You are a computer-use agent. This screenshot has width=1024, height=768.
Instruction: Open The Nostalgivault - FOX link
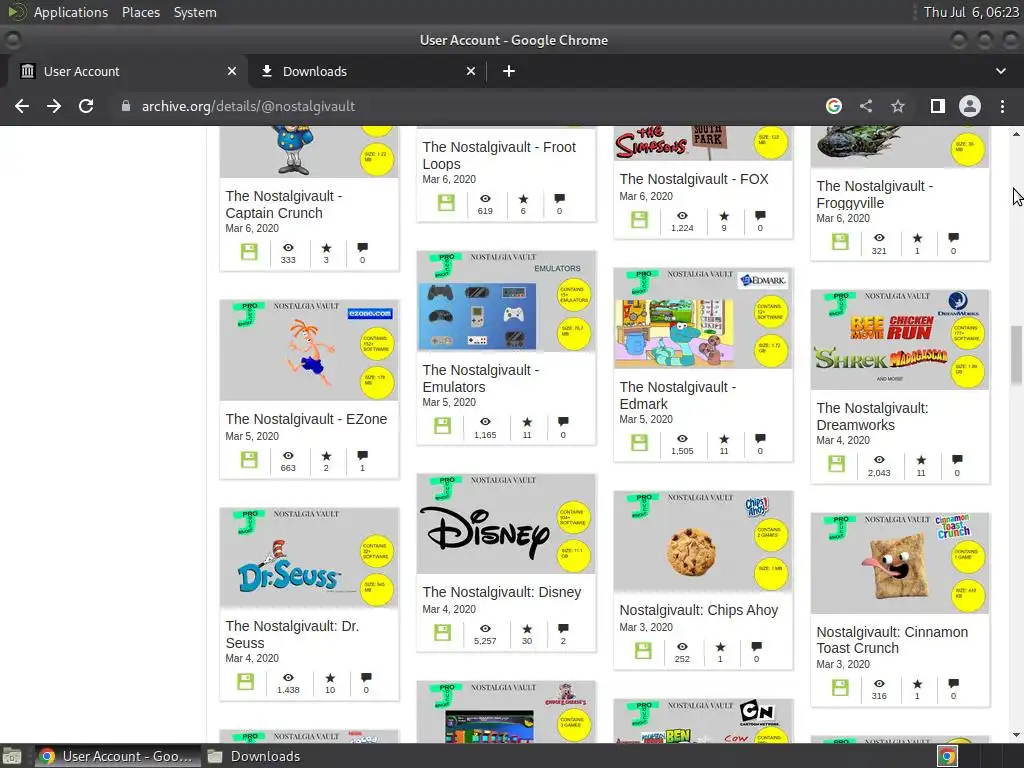[694, 179]
